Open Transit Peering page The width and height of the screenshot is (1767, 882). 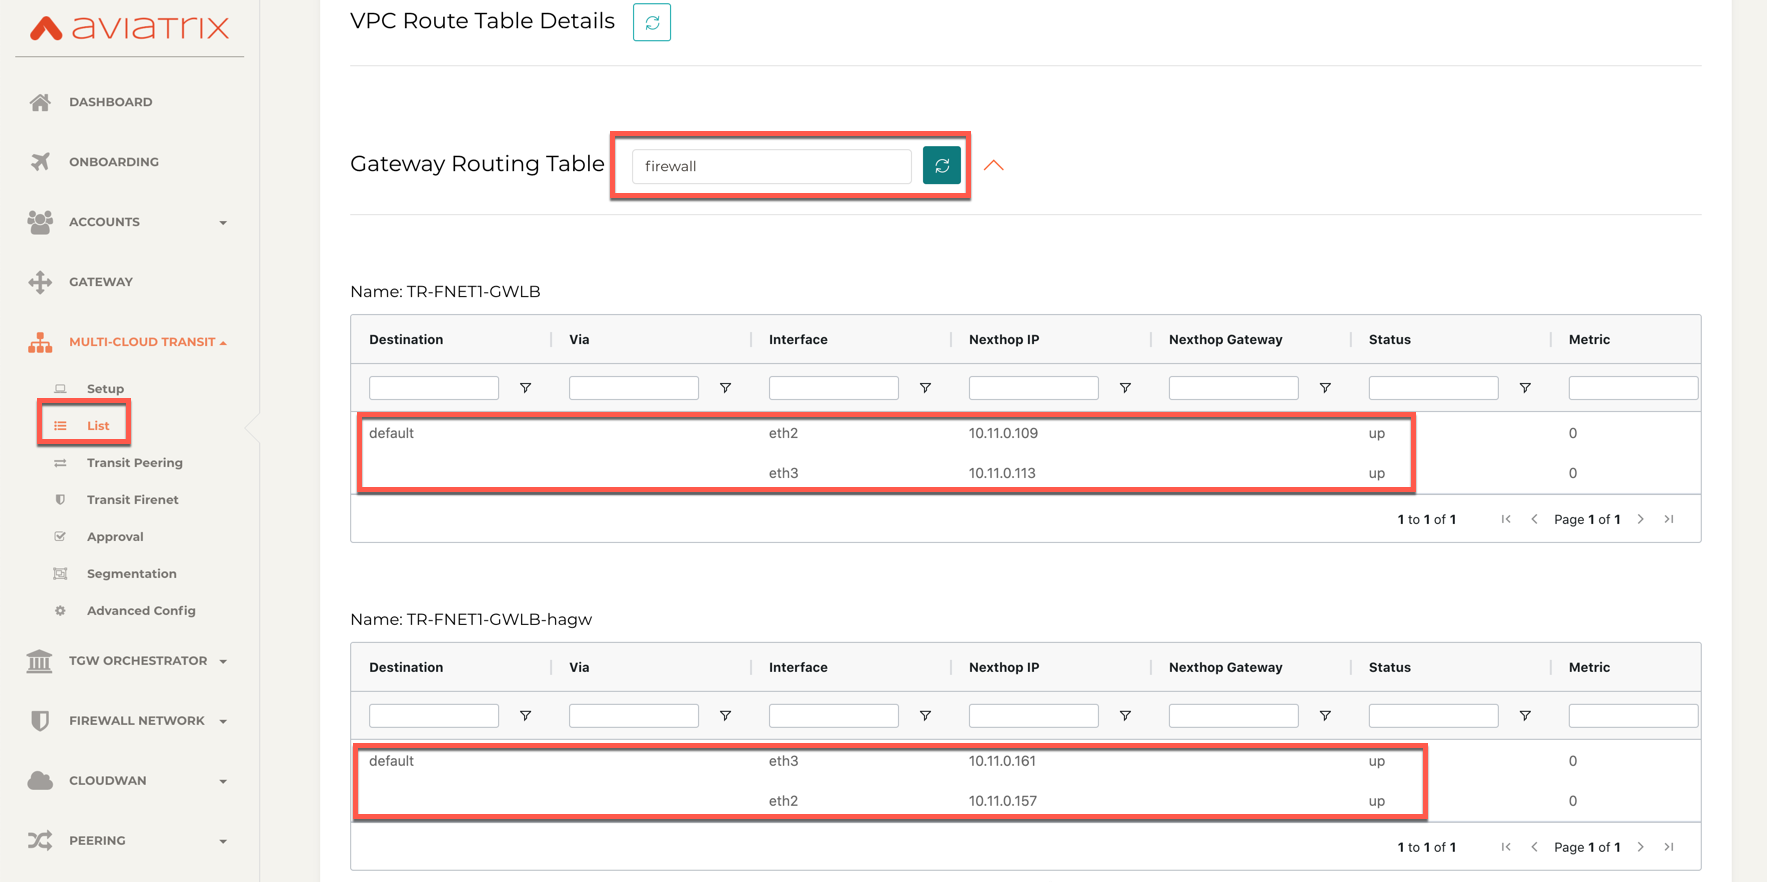[134, 463]
